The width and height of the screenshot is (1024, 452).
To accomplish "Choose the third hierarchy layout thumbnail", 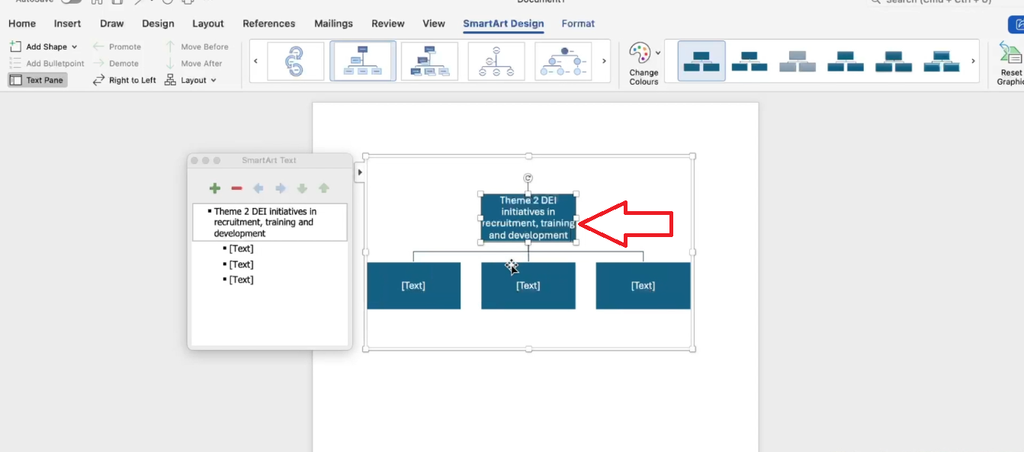I will point(430,61).
